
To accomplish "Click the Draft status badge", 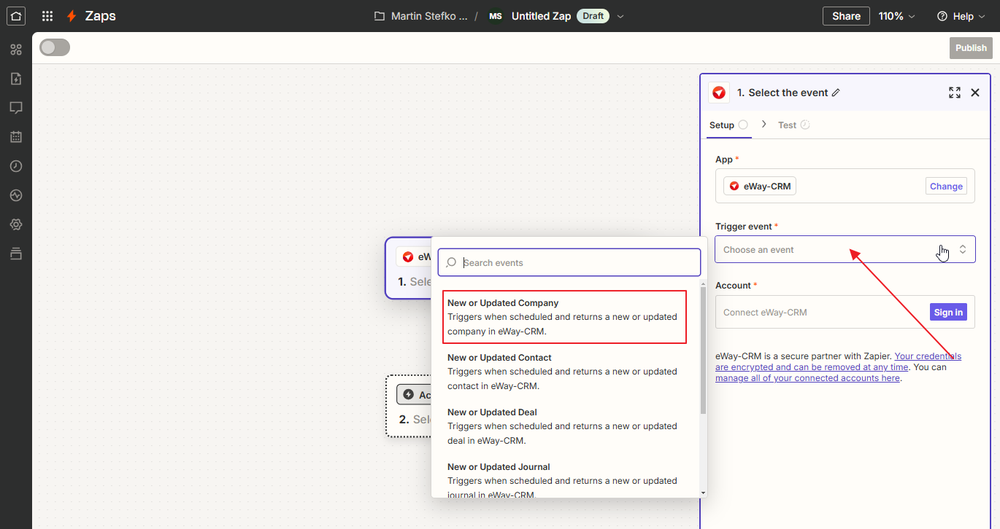I will 592,16.
